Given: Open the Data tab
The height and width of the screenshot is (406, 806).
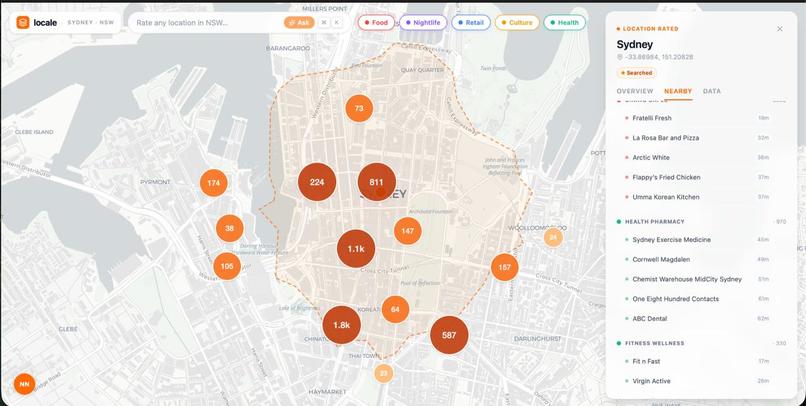Looking at the screenshot, I should (712, 91).
